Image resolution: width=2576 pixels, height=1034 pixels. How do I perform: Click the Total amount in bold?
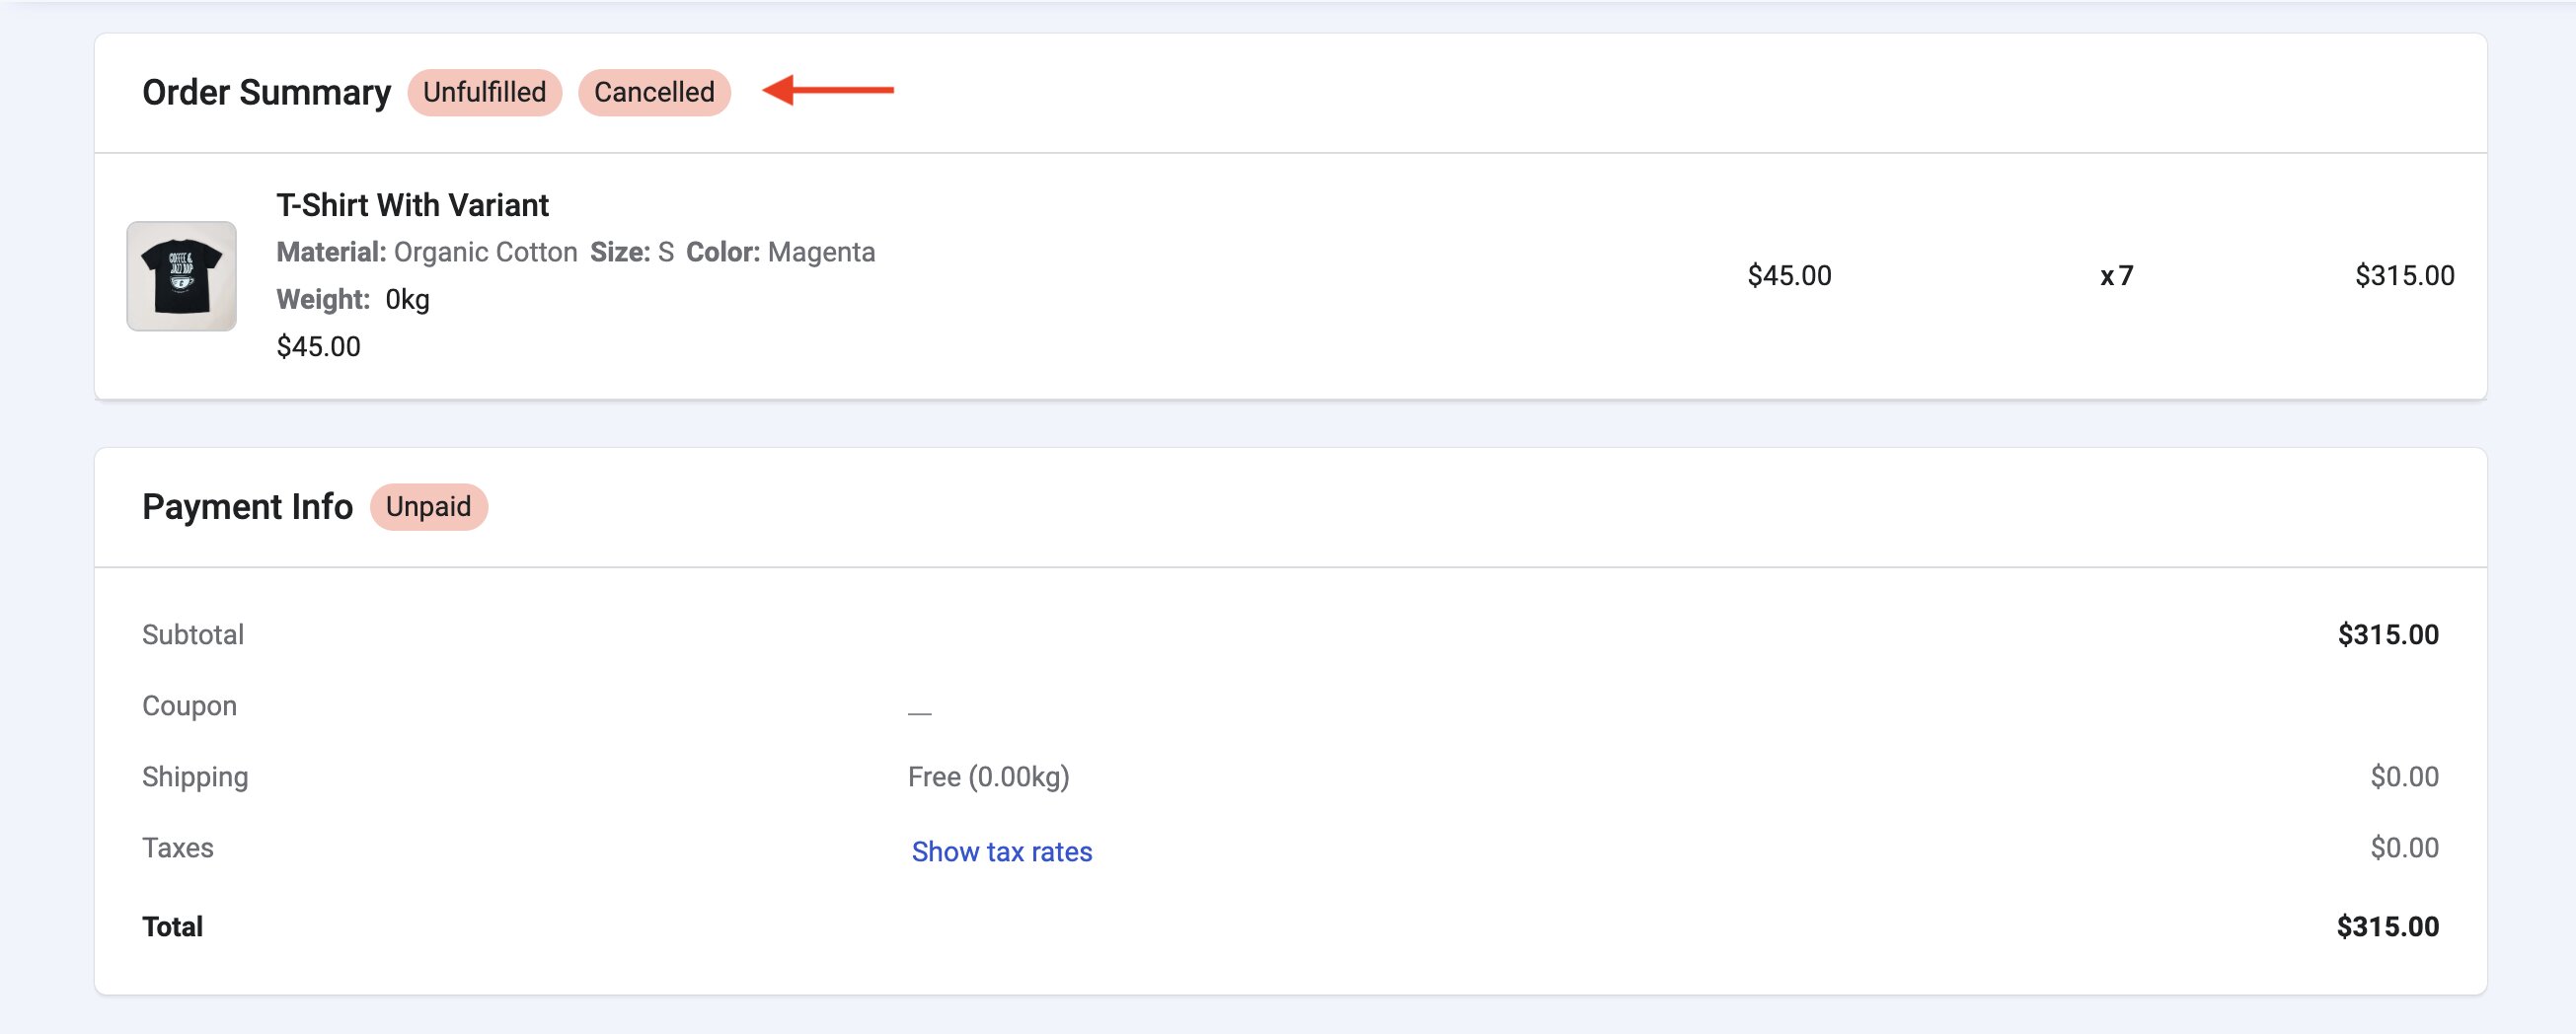click(x=2387, y=927)
